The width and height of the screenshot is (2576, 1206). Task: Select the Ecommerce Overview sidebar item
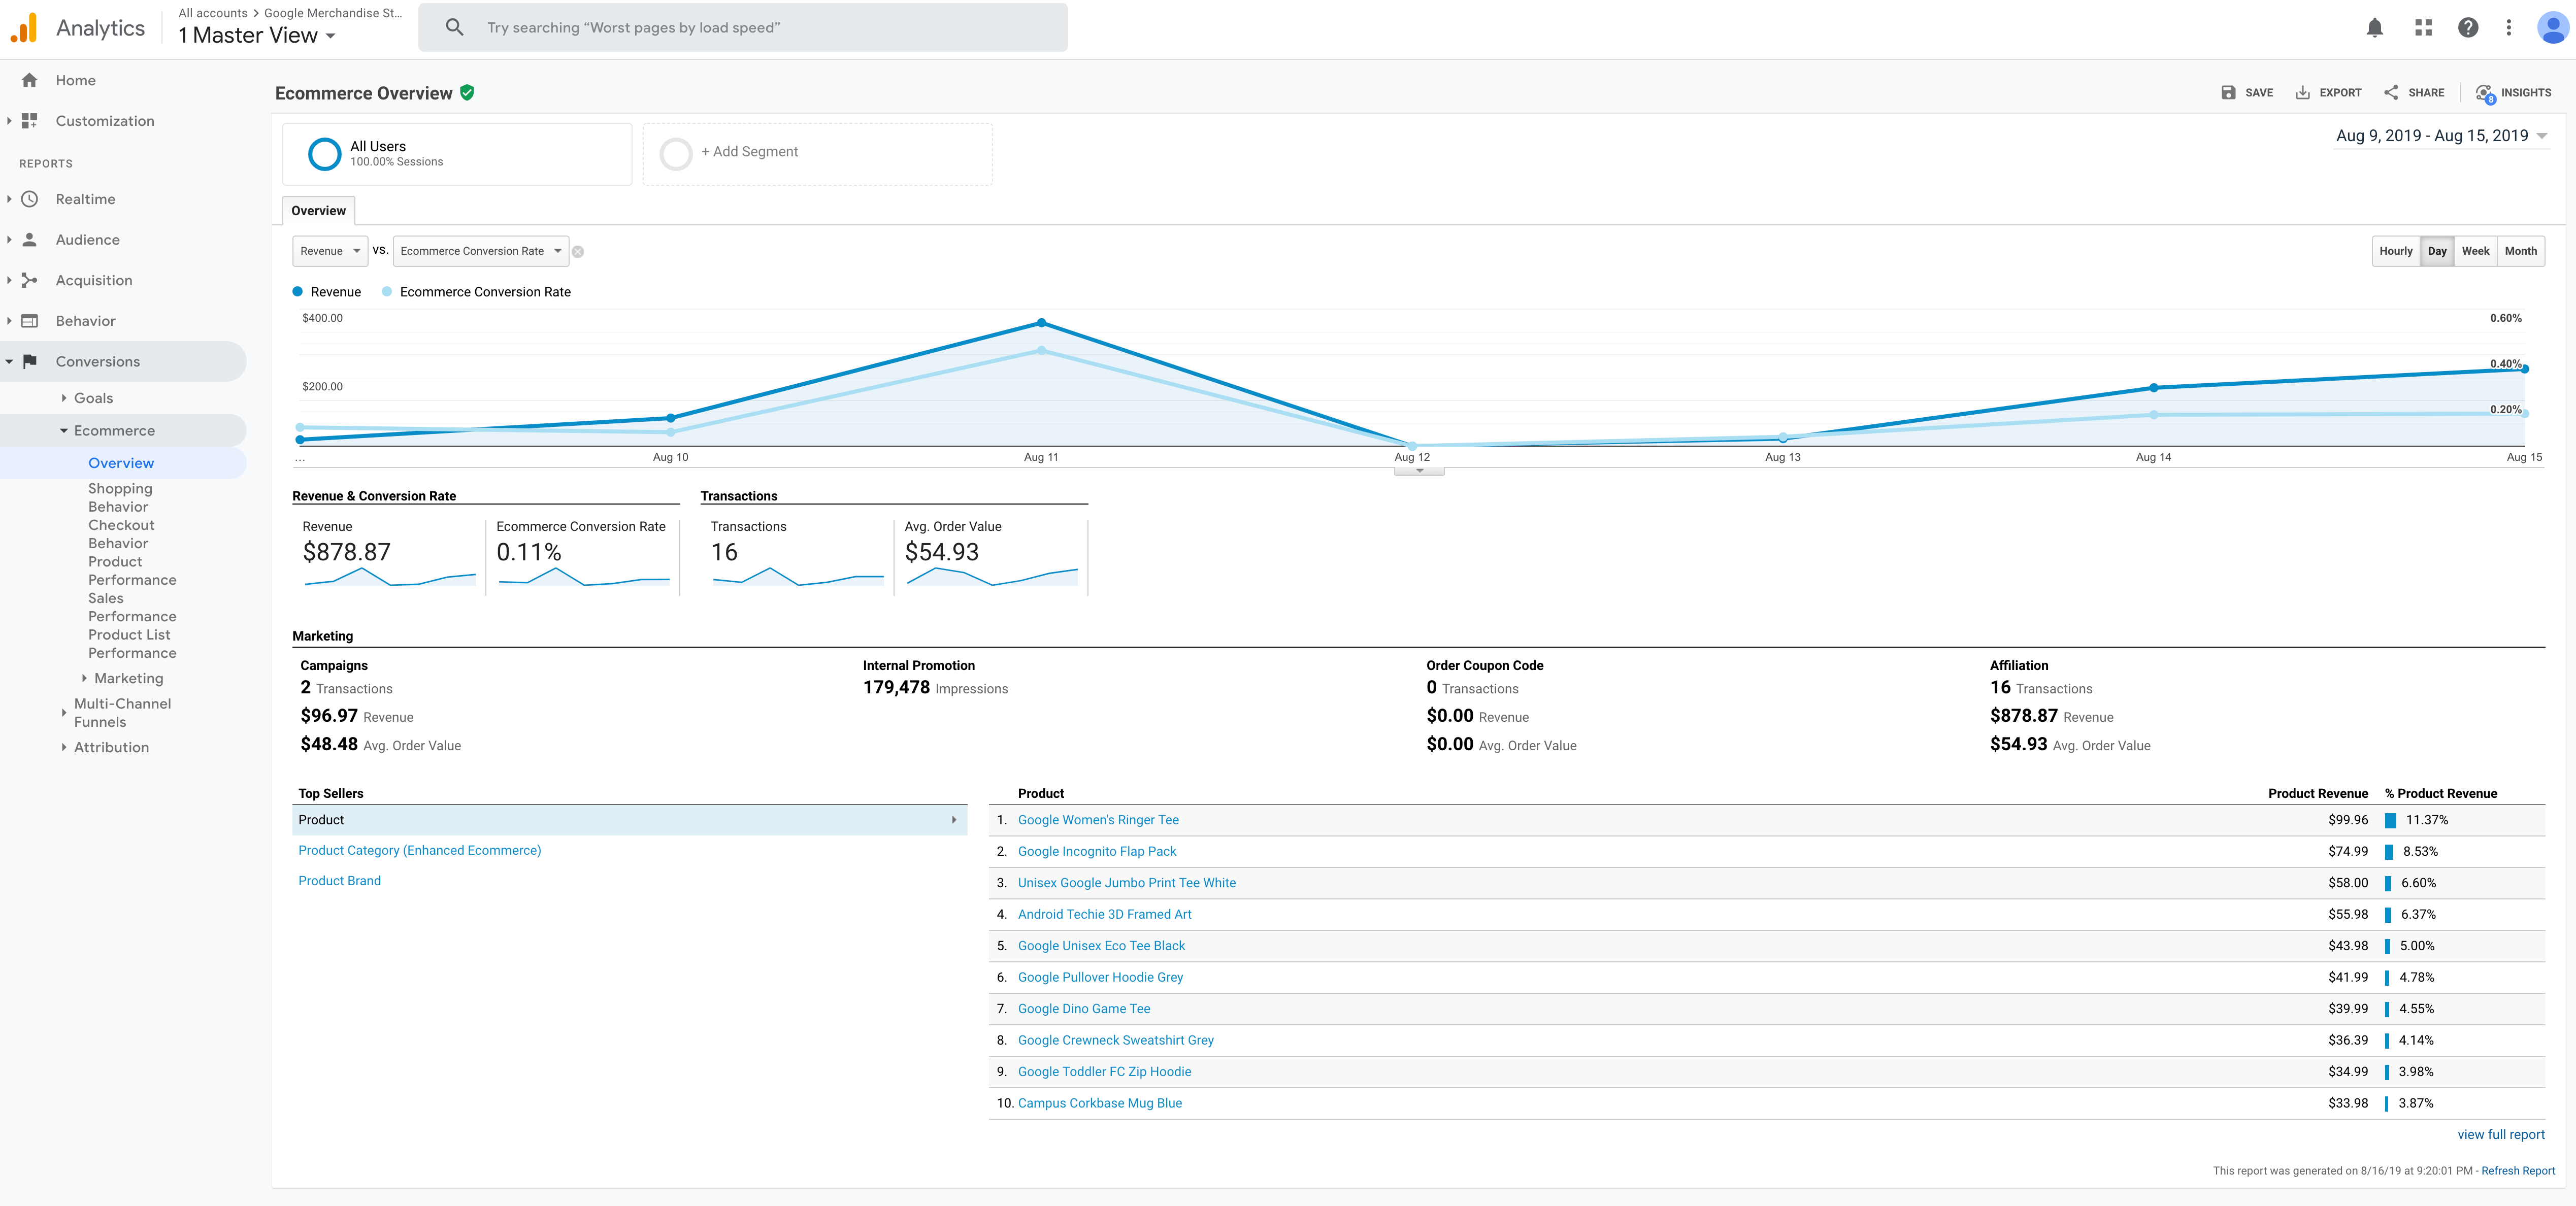coord(121,463)
